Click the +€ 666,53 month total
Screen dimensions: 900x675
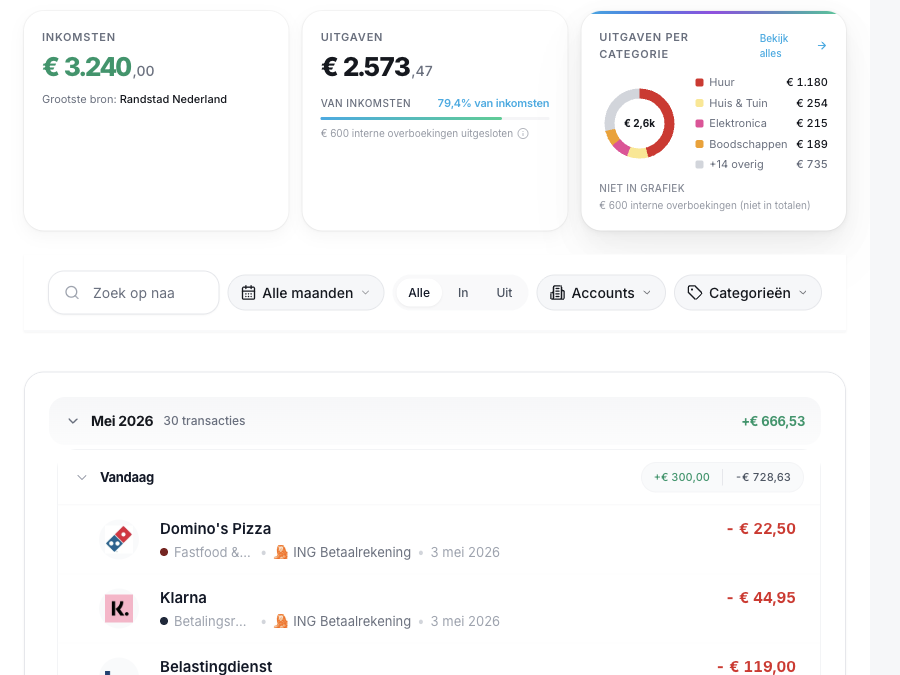click(x=773, y=421)
